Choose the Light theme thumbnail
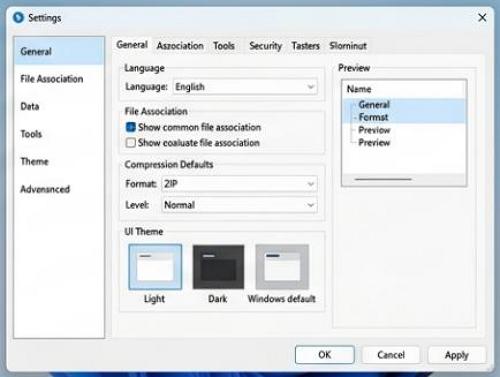Screen dimensions: 500x377 (x=155, y=267)
